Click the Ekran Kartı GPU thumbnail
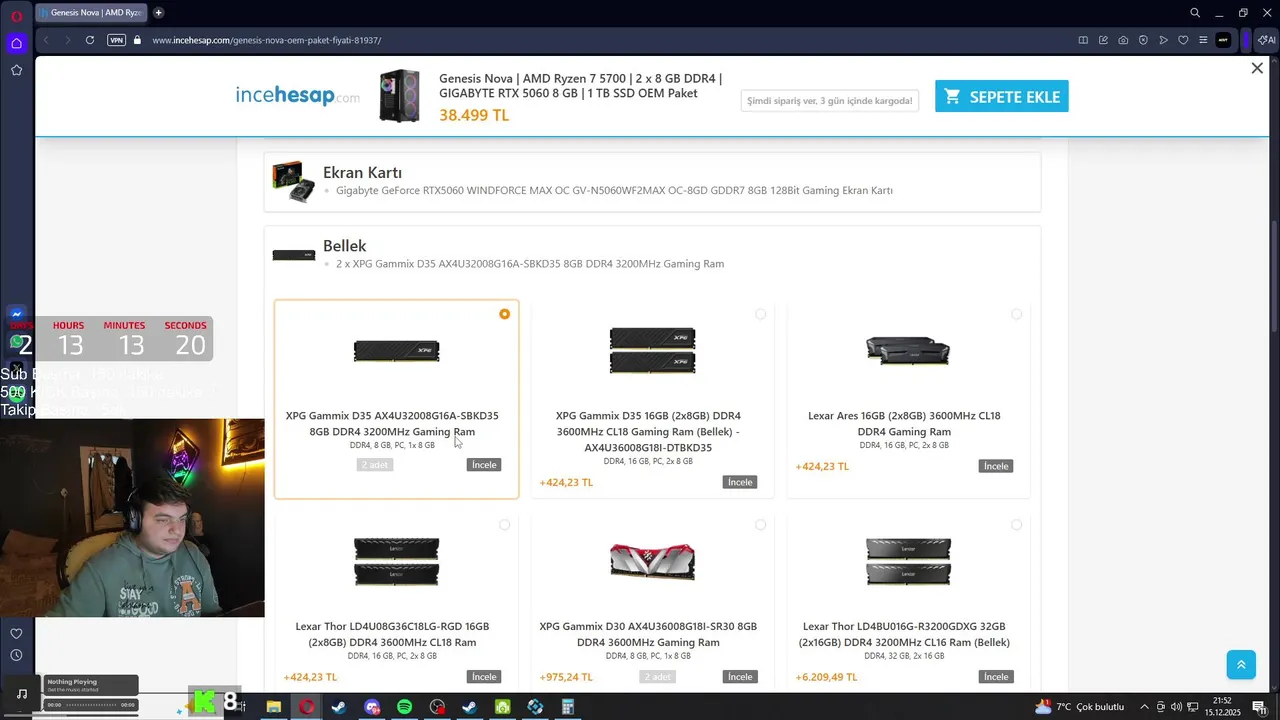 (293, 182)
